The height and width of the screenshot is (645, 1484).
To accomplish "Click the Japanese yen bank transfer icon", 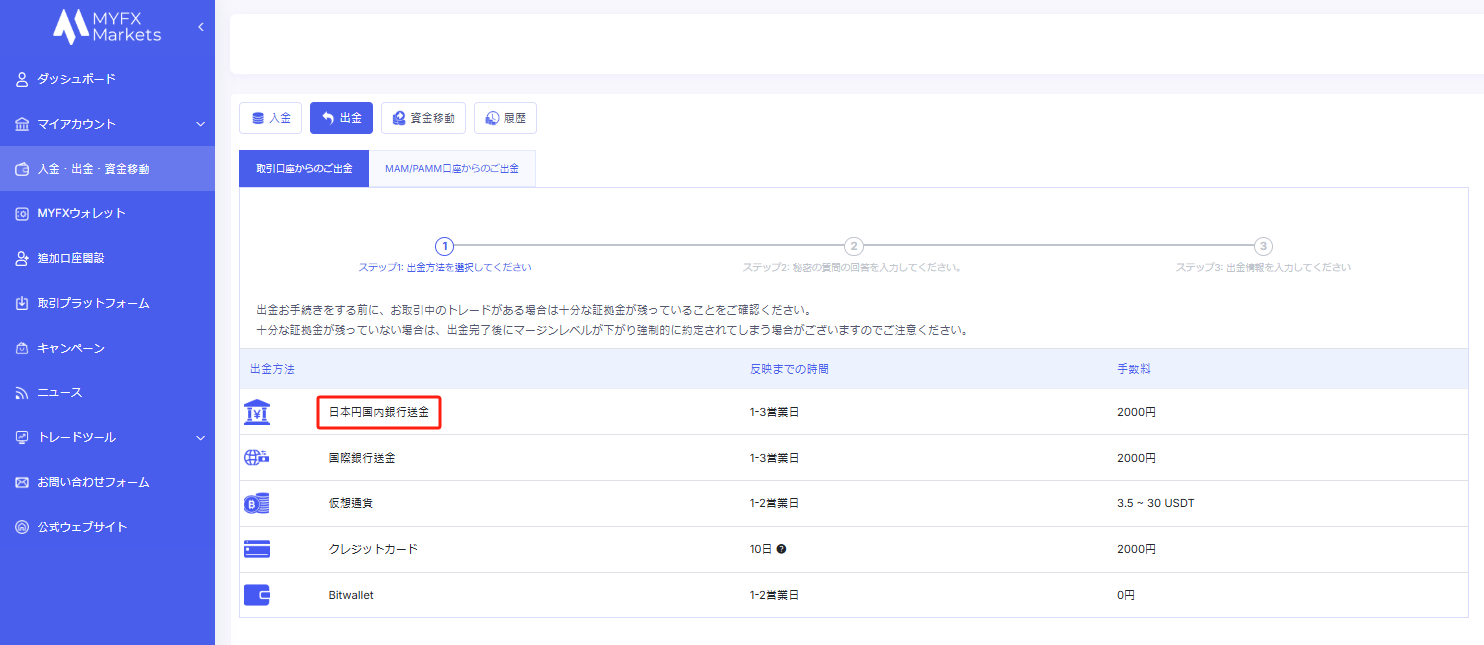I will (x=257, y=412).
